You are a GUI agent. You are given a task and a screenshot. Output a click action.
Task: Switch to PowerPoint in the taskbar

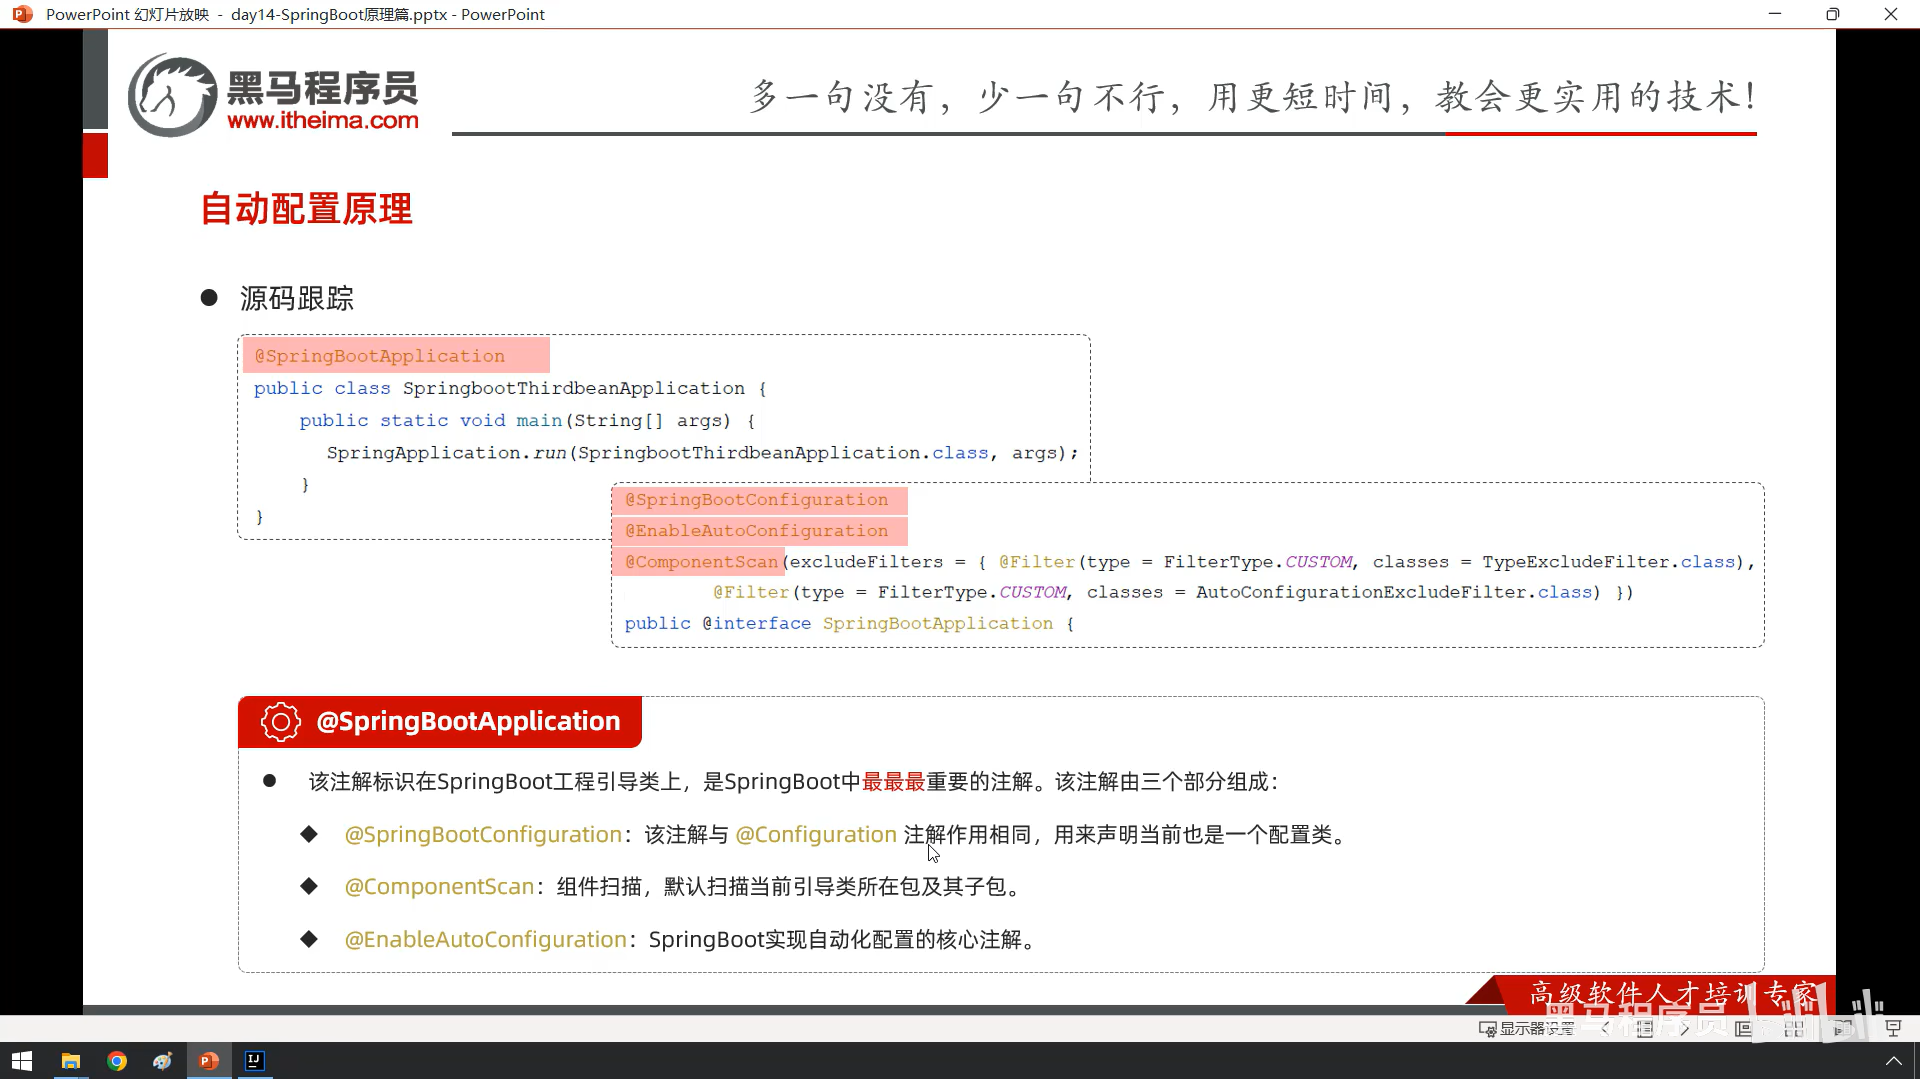pos(209,1061)
